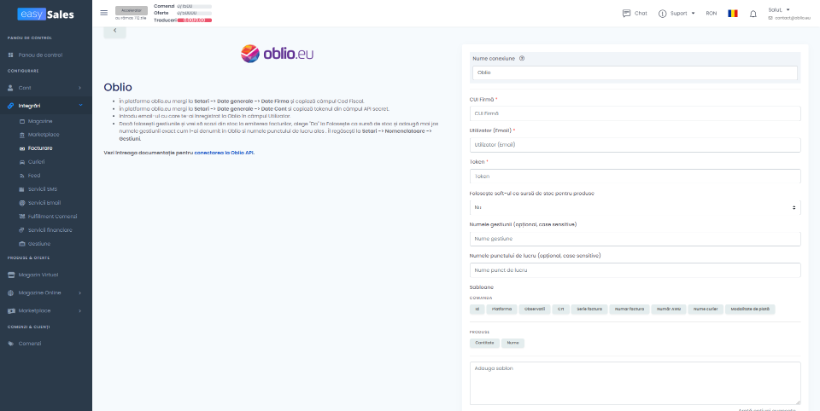Click the Suport info circle icon

click(662, 14)
